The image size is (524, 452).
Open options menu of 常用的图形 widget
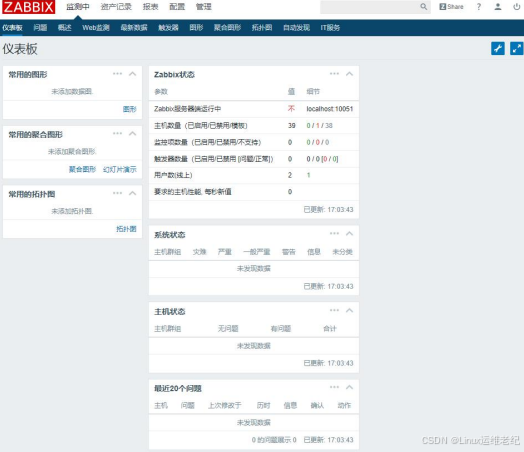[117, 74]
